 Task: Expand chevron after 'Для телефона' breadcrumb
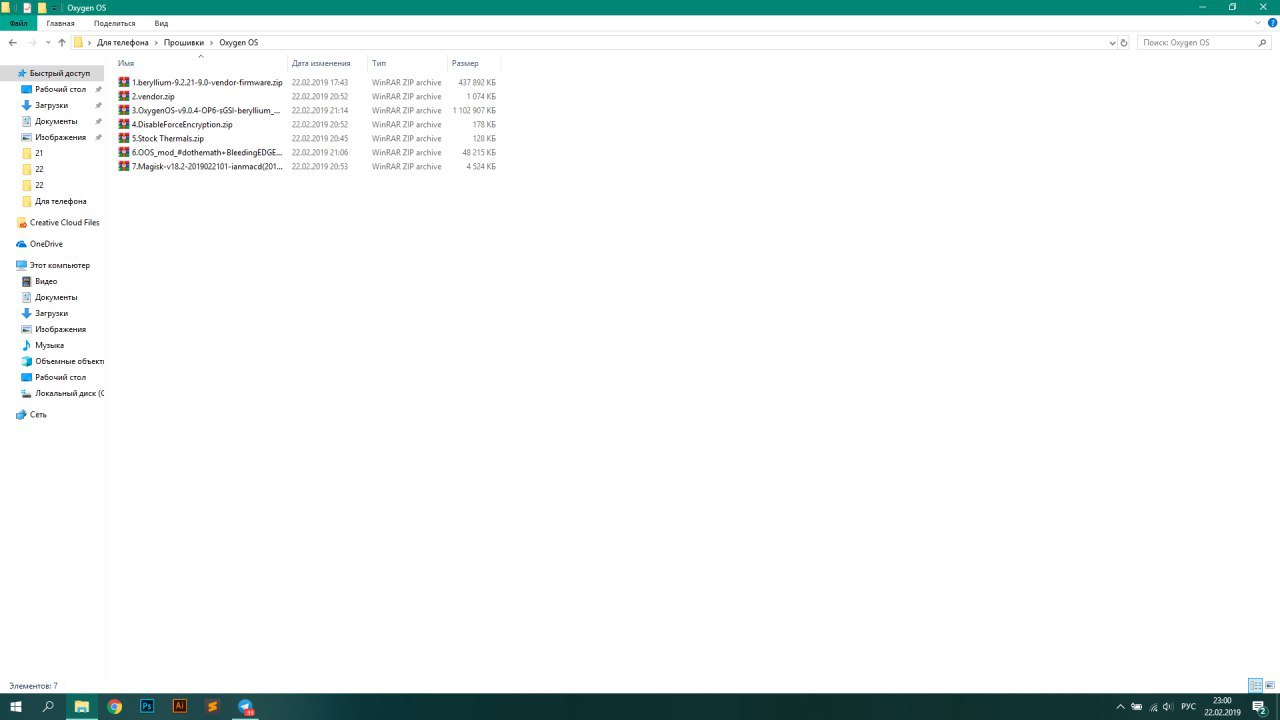[x=156, y=43]
